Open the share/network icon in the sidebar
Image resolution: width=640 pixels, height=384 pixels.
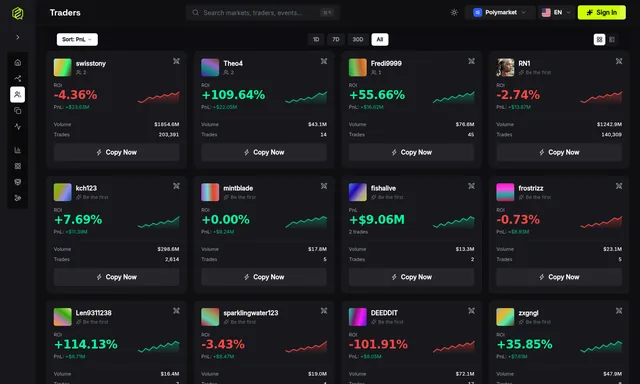pyautogui.click(x=18, y=78)
